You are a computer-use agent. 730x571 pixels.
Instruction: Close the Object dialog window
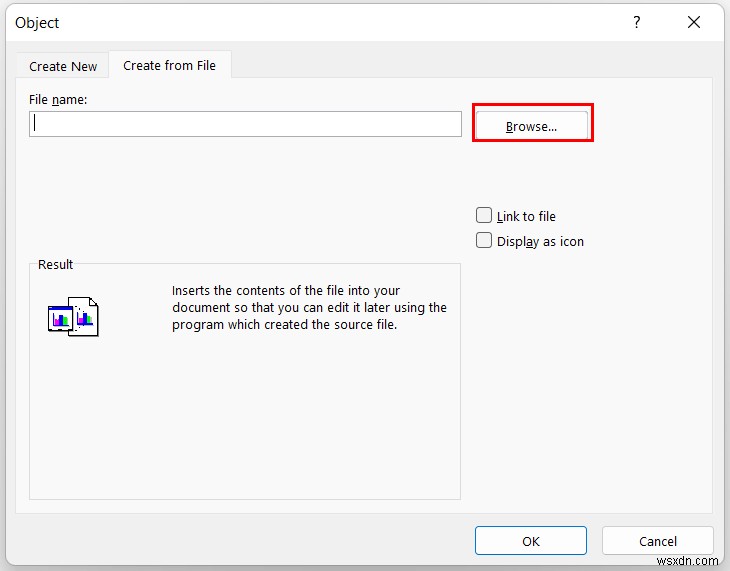694,22
